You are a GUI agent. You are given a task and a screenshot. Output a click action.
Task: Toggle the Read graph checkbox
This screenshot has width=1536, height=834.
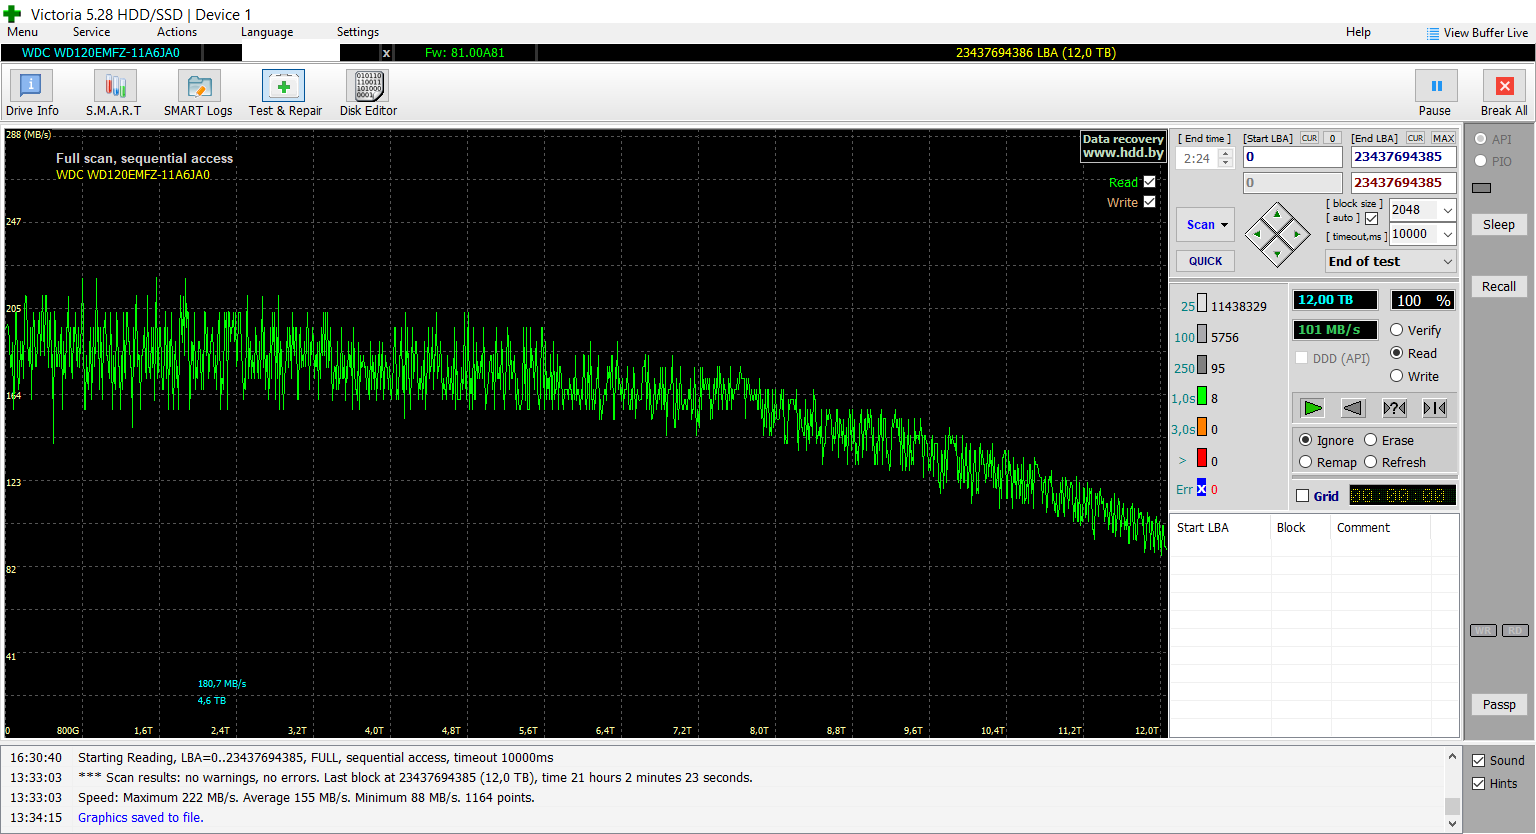point(1149,182)
